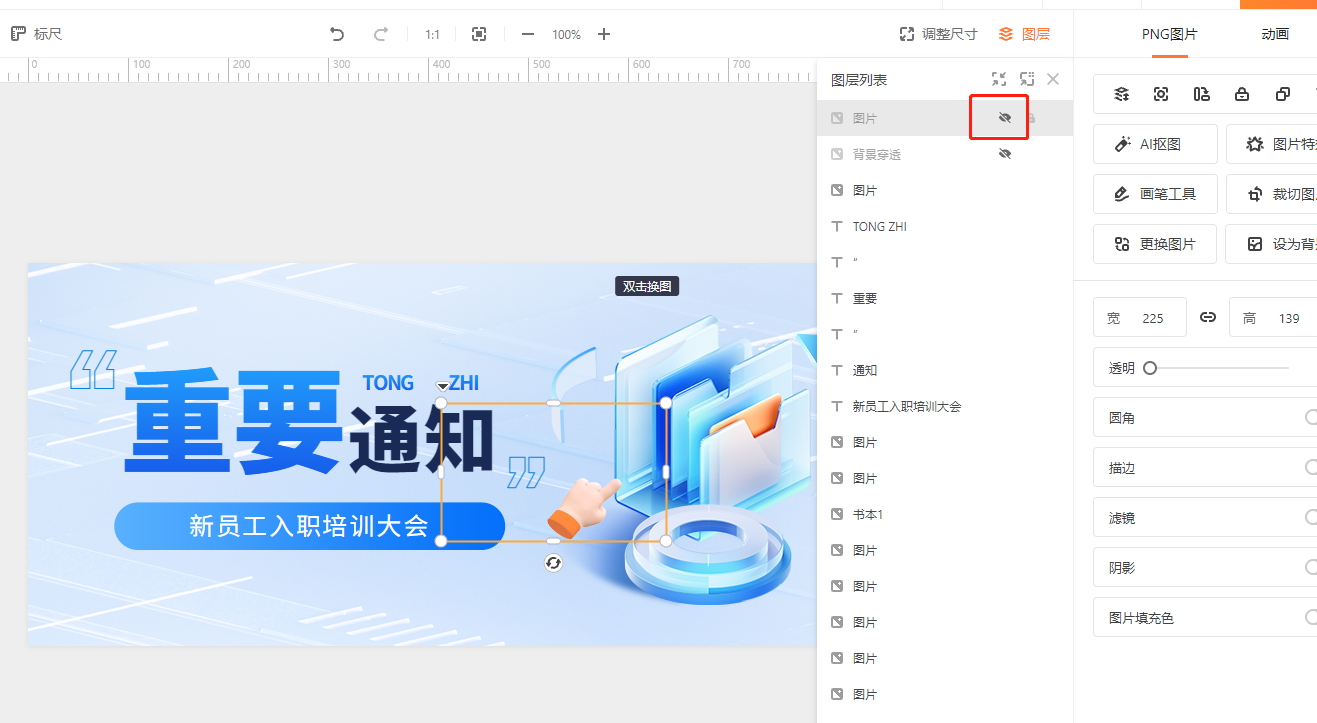Click the 设为背景 set-as-background button
Viewport: 1317px width, 723px height.
click(1272, 244)
